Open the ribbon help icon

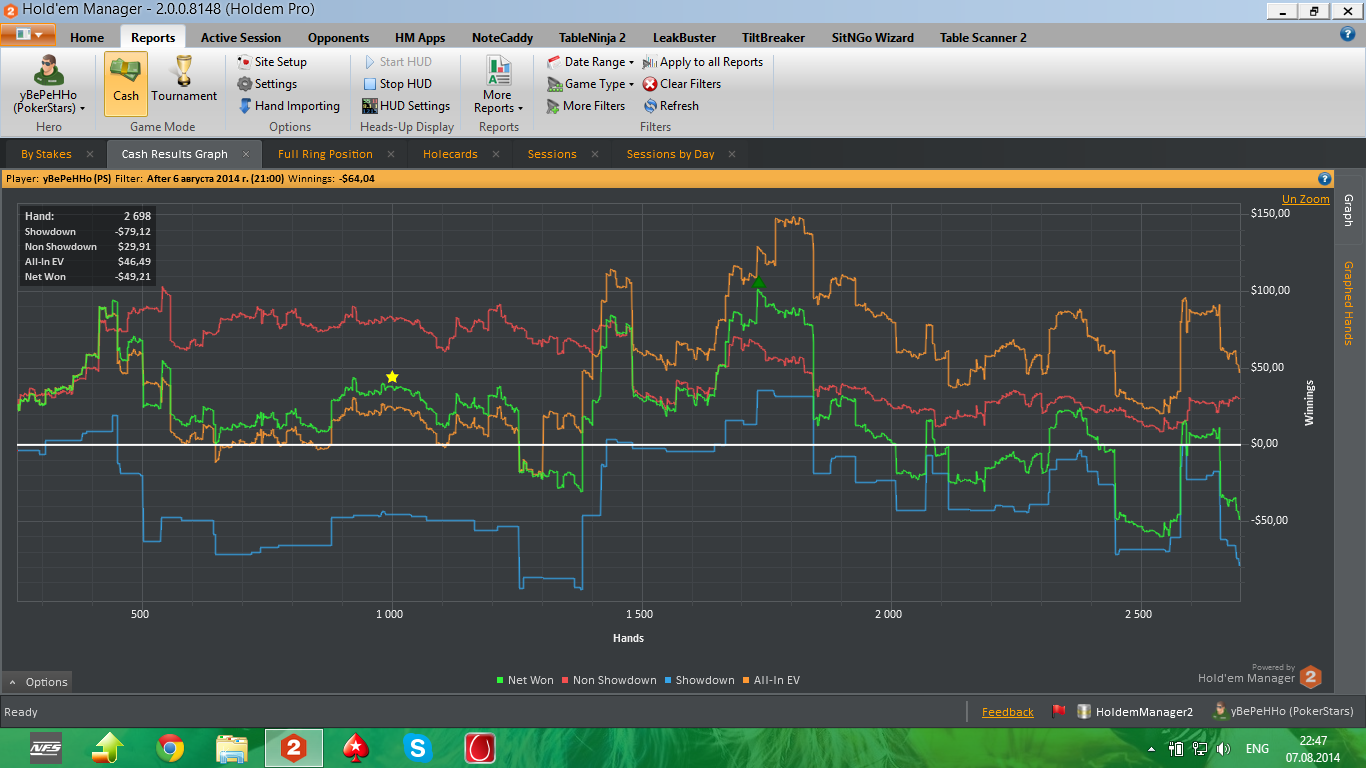[x=1347, y=34]
